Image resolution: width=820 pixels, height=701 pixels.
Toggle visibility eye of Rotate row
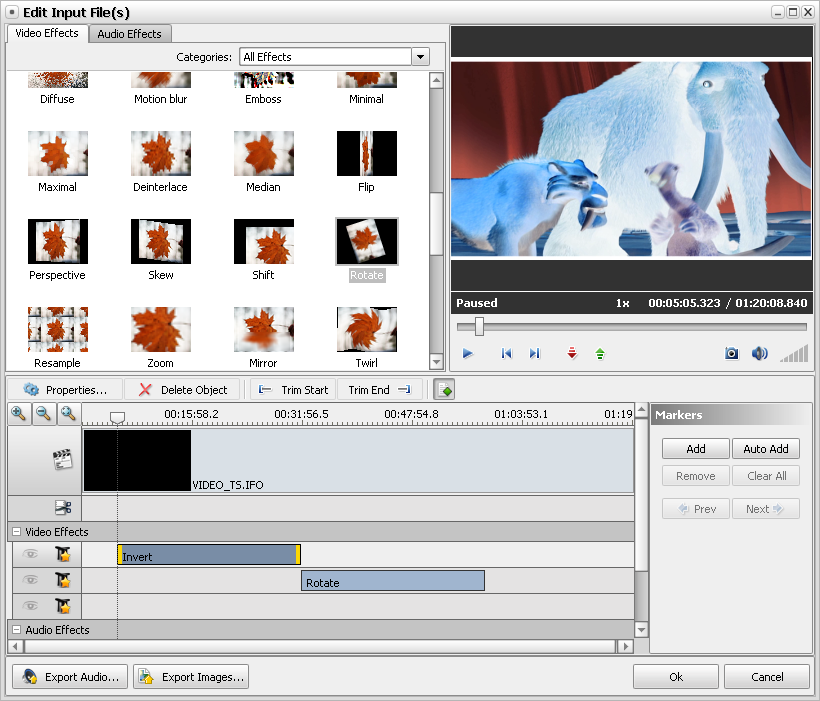click(x=31, y=580)
